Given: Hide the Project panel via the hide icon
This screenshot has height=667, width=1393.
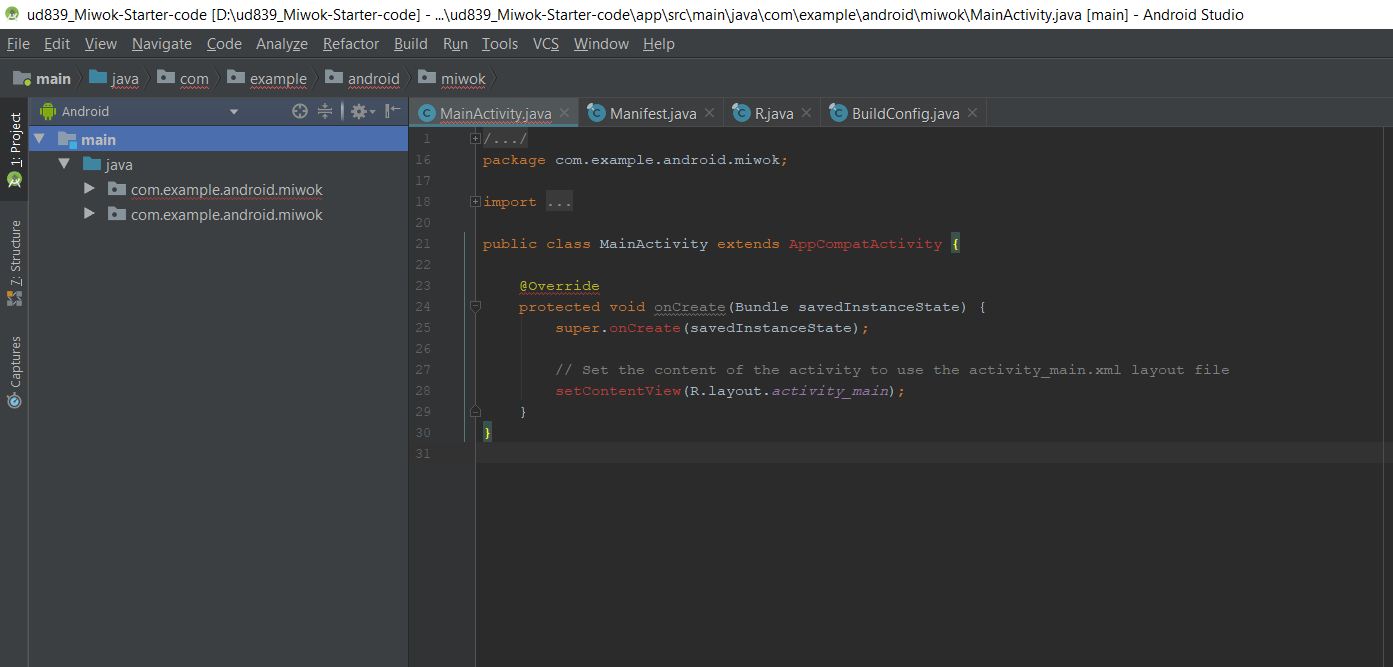Looking at the screenshot, I should (x=390, y=110).
